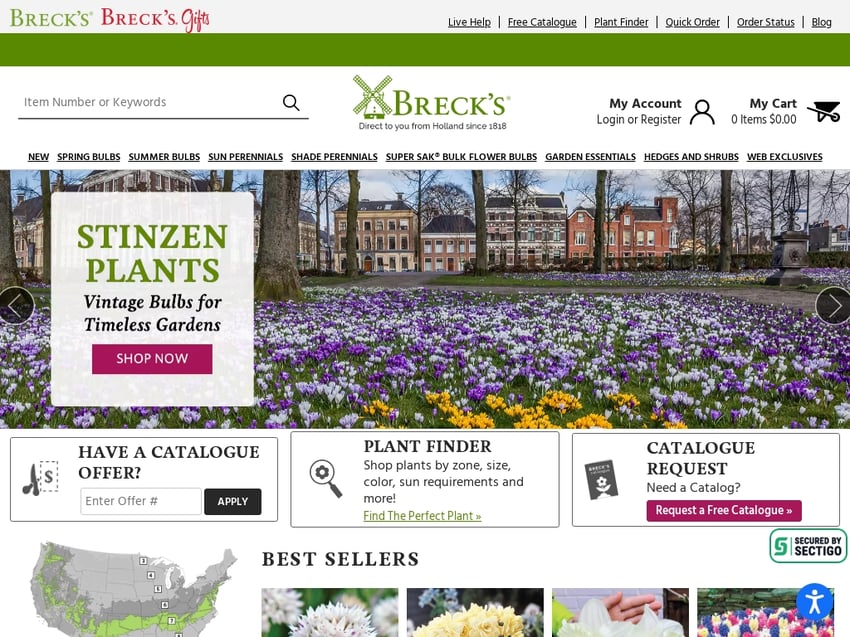Open the accessibility options icon
850x637 pixels.
tap(814, 602)
